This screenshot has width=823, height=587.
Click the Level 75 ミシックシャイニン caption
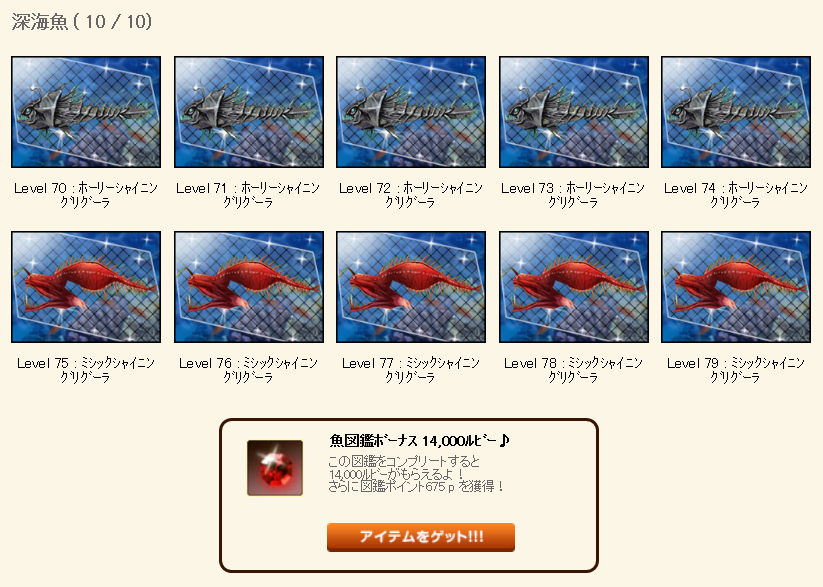pyautogui.click(x=86, y=370)
